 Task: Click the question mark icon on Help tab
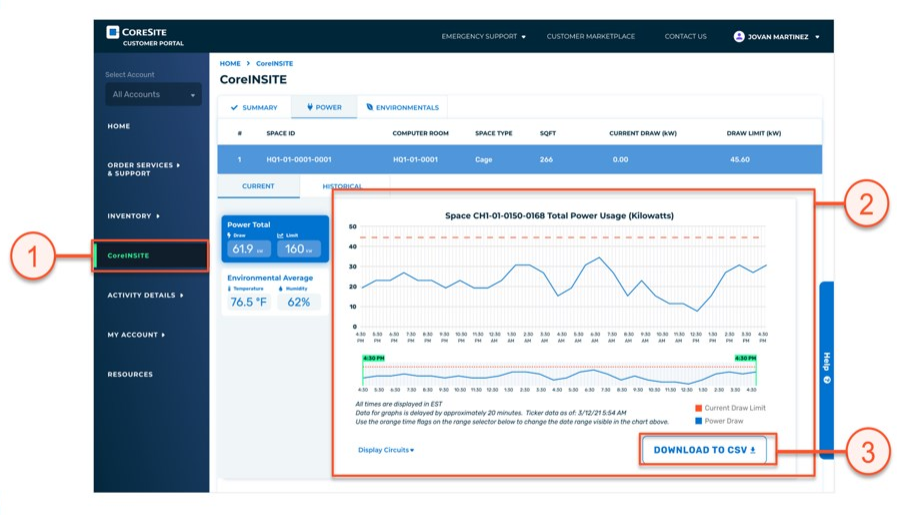coord(826,379)
